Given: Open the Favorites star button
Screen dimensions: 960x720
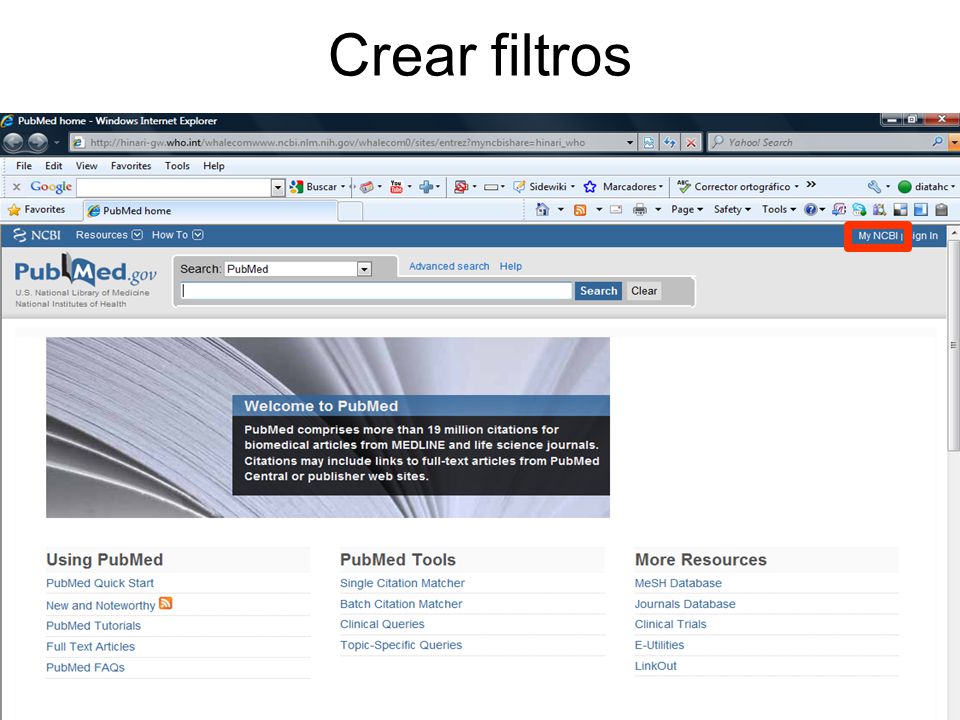Looking at the screenshot, I should [x=37, y=209].
